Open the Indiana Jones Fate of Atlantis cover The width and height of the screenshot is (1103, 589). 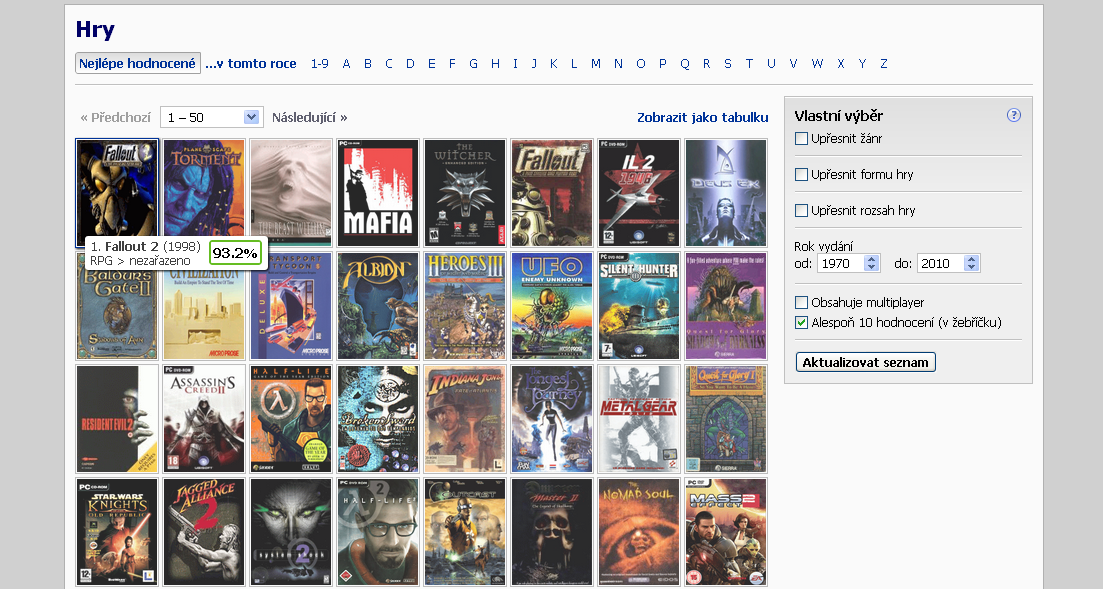click(465, 419)
